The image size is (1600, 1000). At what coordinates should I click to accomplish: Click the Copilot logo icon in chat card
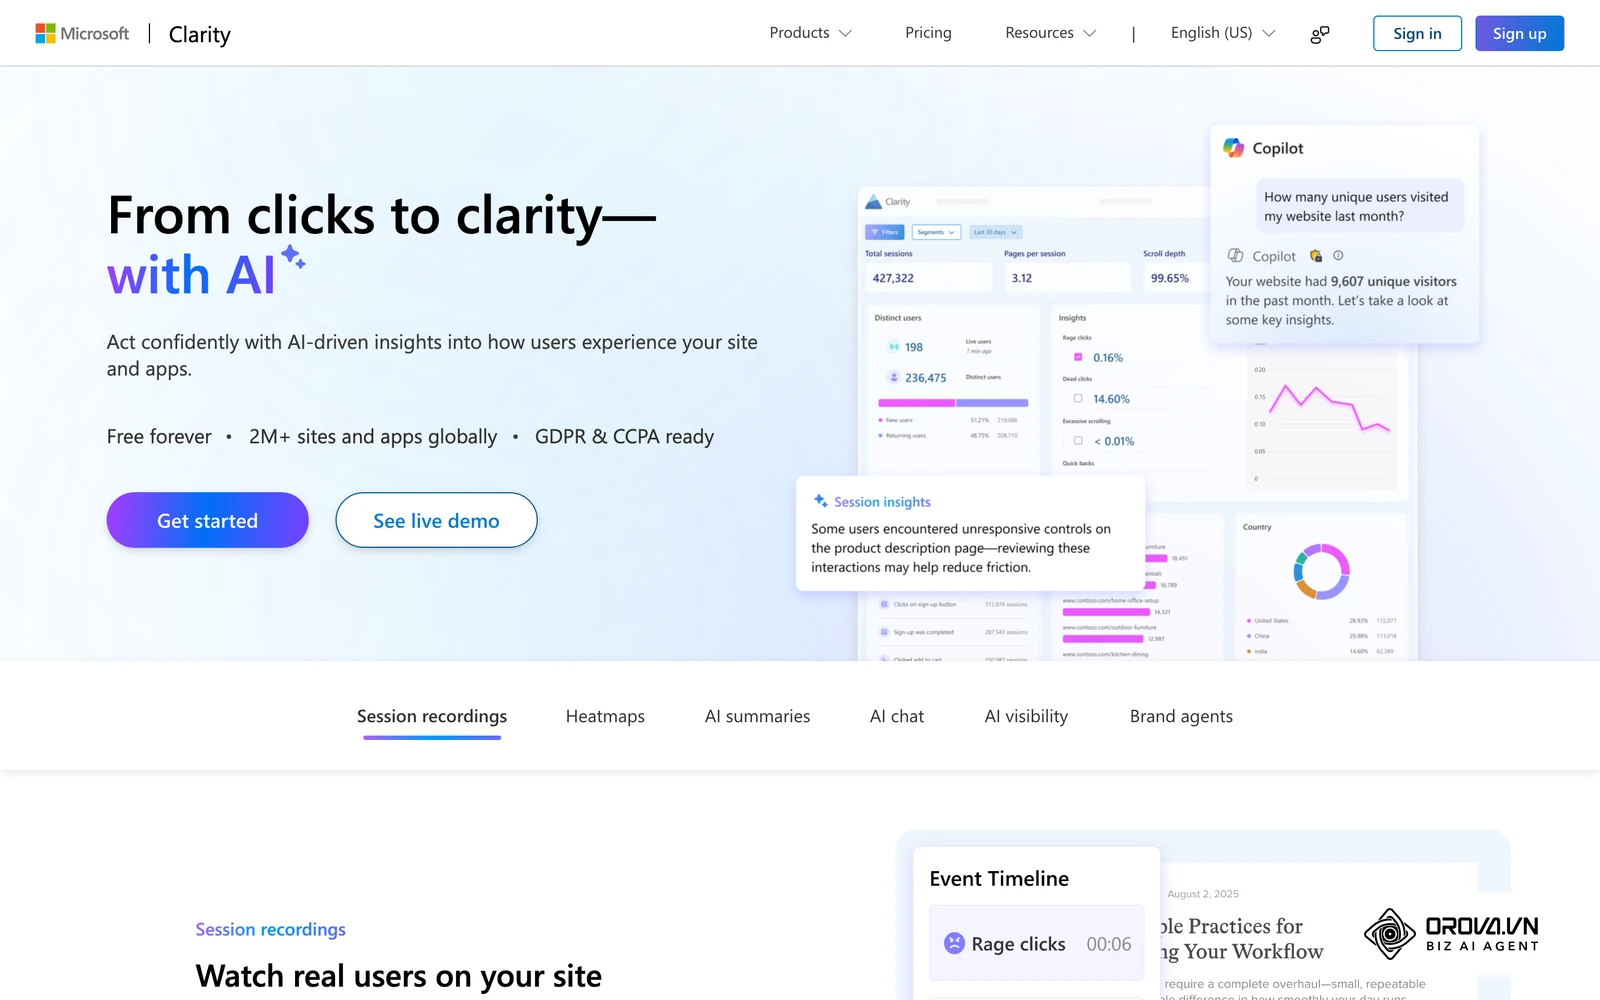pos(1234,148)
